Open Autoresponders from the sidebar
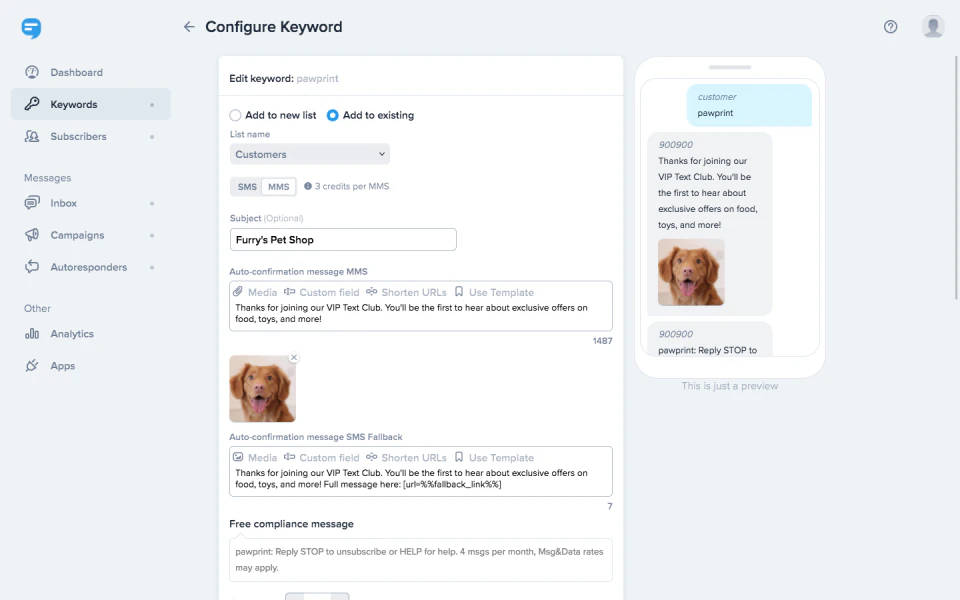This screenshot has height=600, width=960. (86, 267)
